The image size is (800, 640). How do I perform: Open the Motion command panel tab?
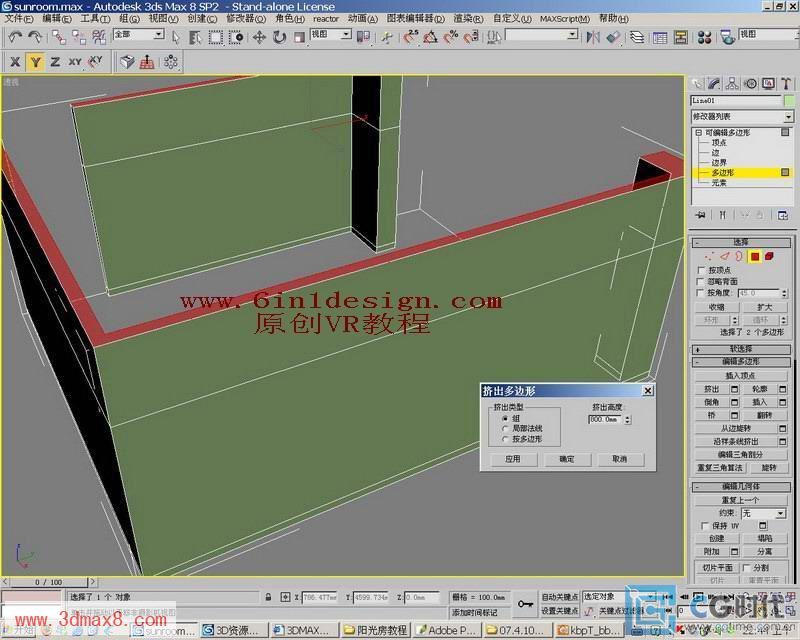pyautogui.click(x=750, y=84)
